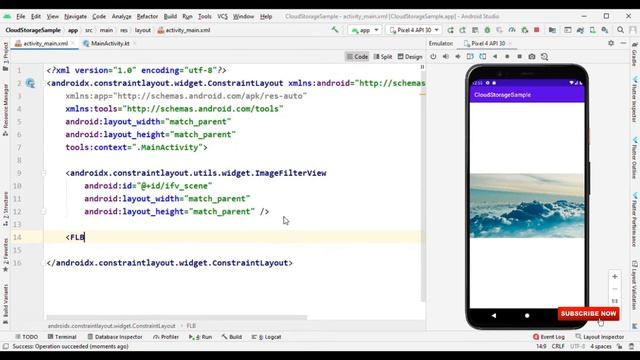Image resolution: width=640 pixels, height=360 pixels.
Task: Close the activity_main.xml tab
Action: pos(73,43)
